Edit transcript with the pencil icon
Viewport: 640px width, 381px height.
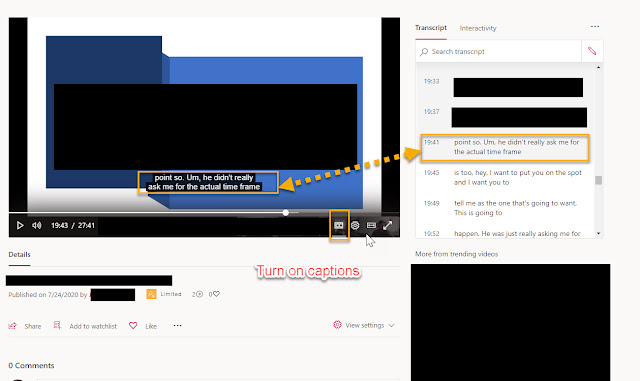(x=592, y=51)
